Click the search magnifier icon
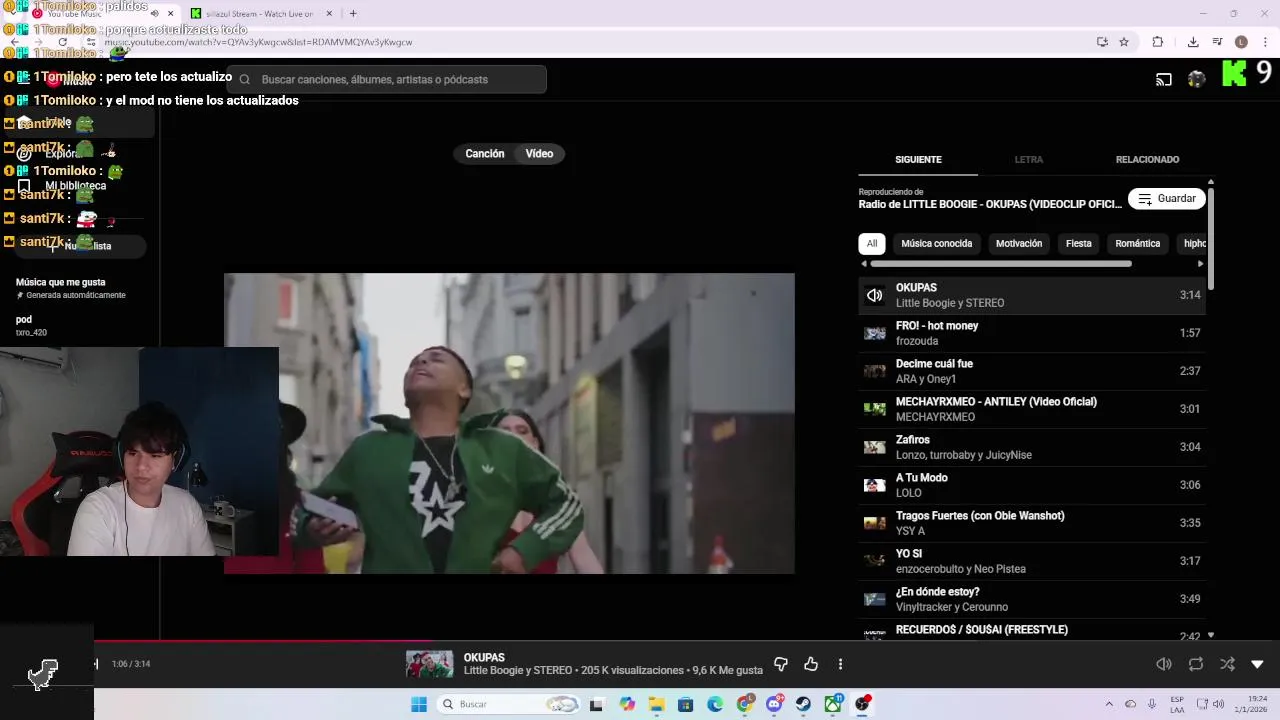1280x720 pixels. pos(245,80)
